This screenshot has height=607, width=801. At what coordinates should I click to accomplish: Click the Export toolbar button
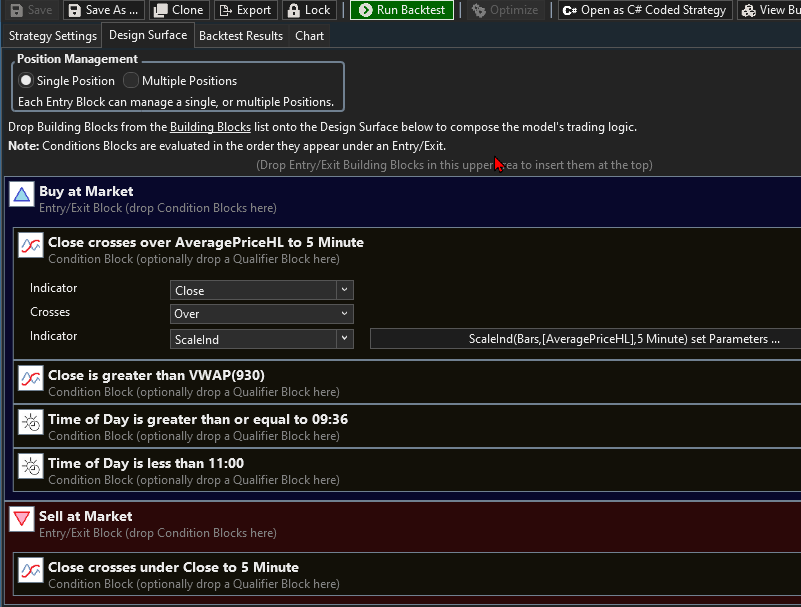(245, 10)
